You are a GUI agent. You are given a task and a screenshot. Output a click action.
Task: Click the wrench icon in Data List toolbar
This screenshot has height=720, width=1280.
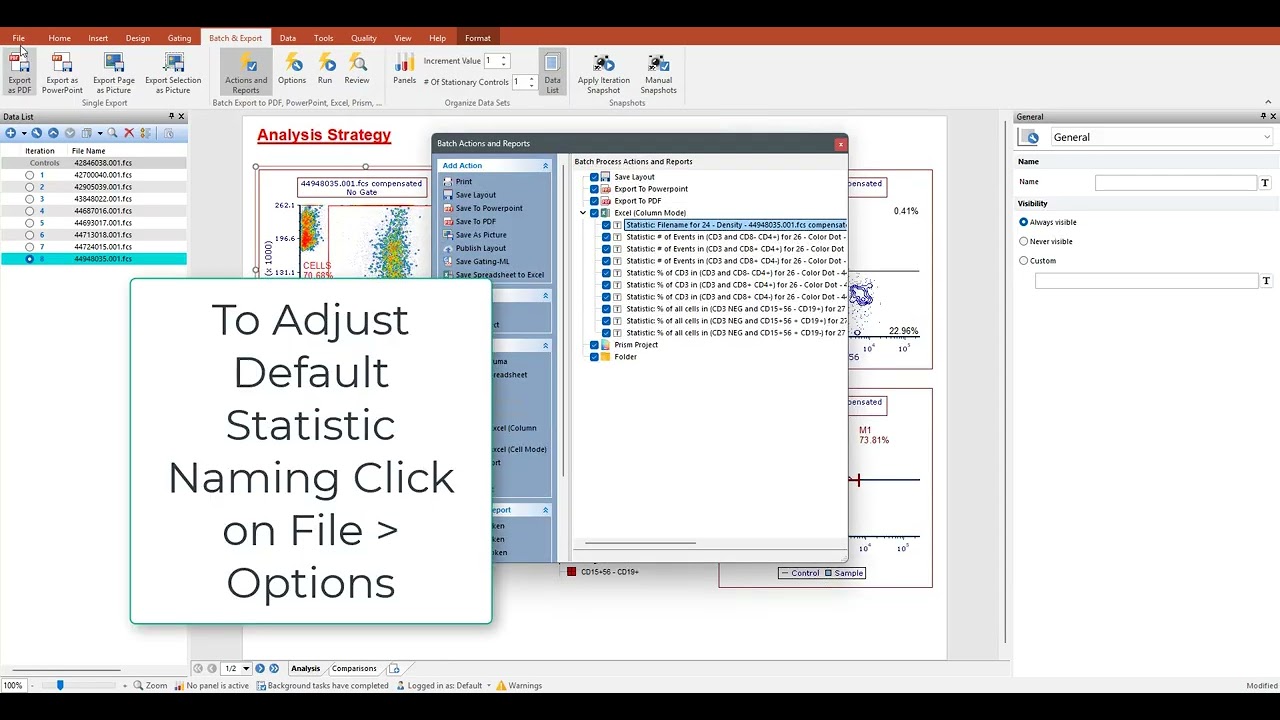[x=37, y=133]
